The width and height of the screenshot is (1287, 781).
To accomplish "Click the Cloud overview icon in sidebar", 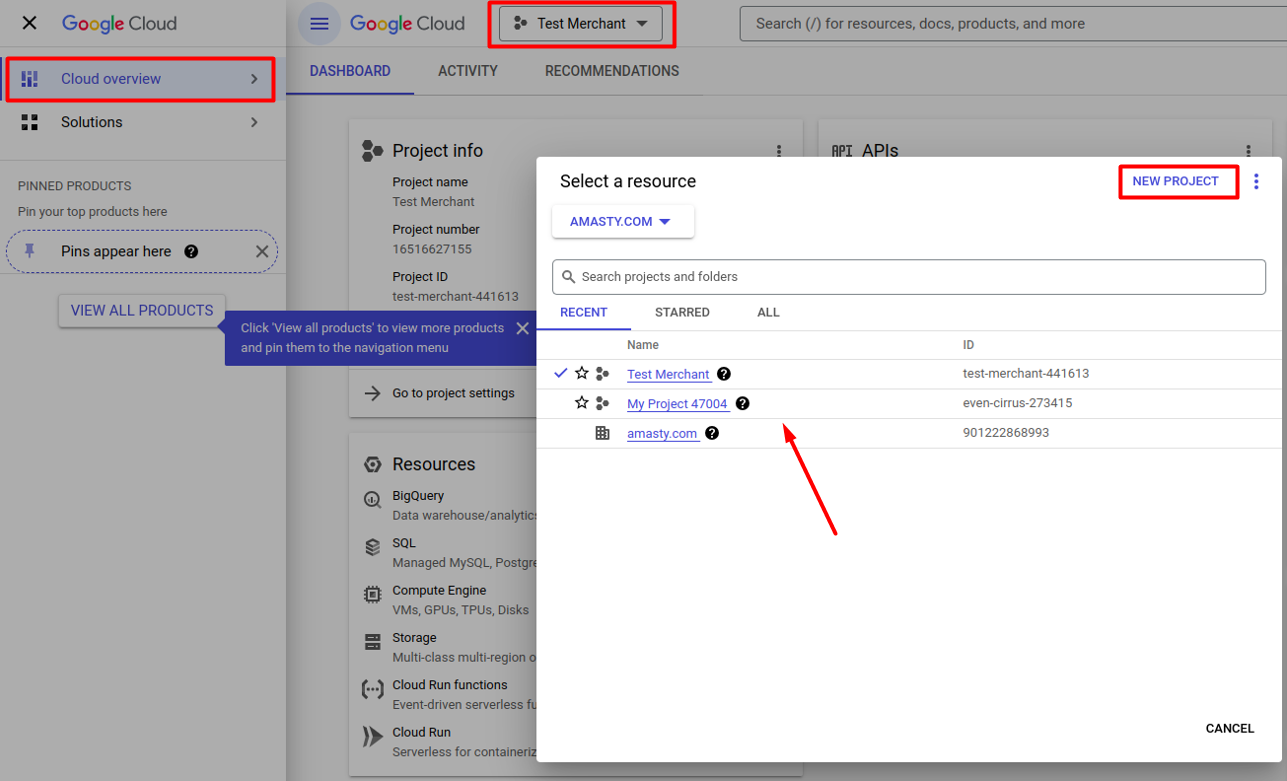I will tap(30, 79).
